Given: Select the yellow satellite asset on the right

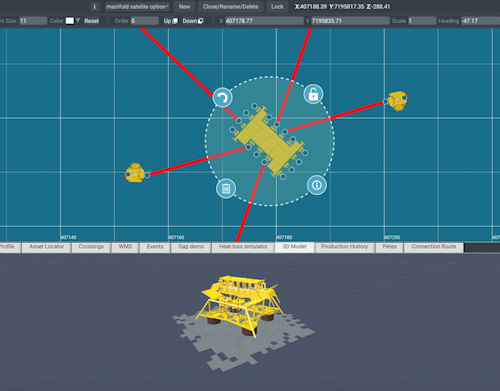Looking at the screenshot, I should 398,100.
